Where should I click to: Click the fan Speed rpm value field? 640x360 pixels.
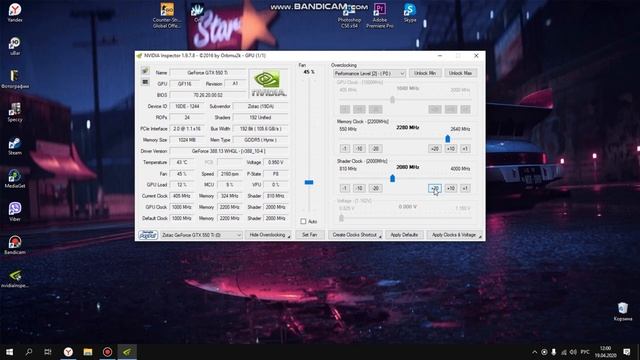pyautogui.click(x=230, y=174)
